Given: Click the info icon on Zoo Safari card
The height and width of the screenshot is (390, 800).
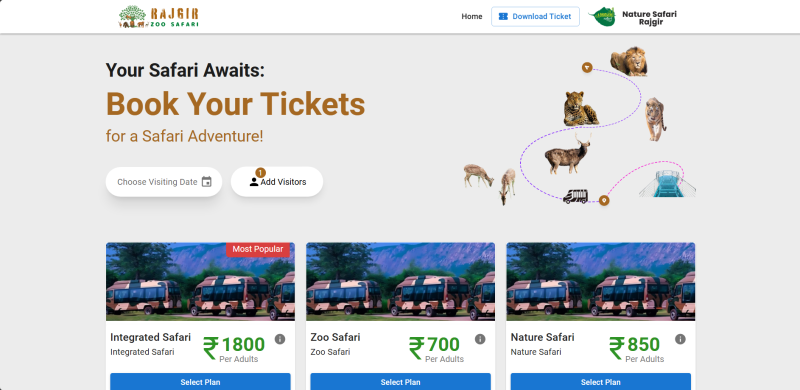Looking at the screenshot, I should tap(480, 339).
